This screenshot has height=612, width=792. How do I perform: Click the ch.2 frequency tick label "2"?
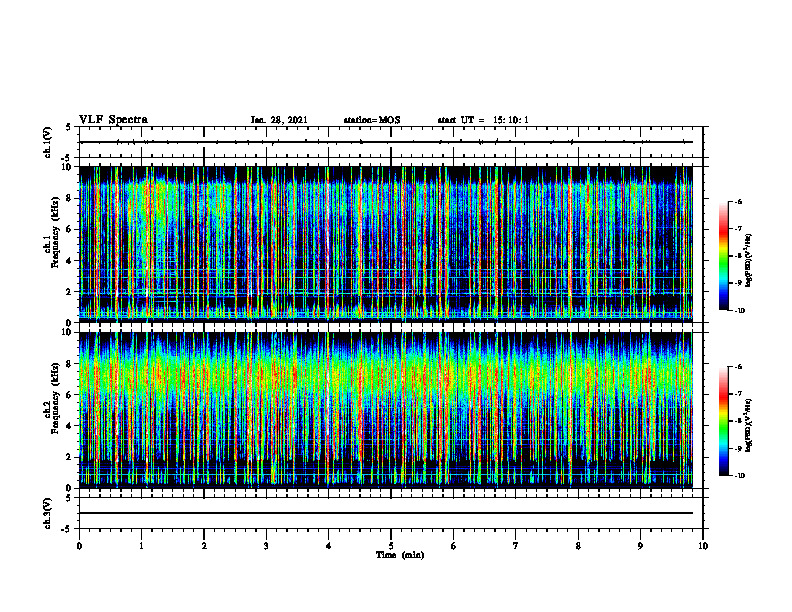coord(70,457)
